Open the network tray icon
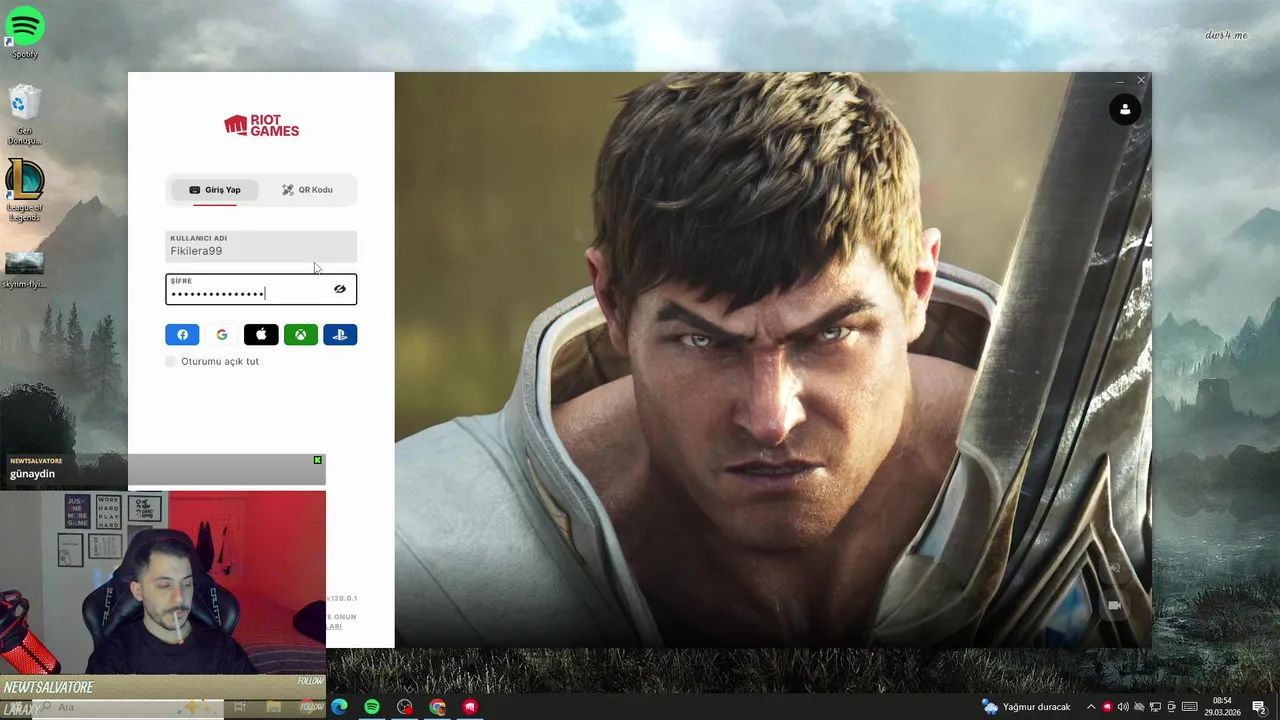This screenshot has width=1280, height=720. pos(1155,707)
